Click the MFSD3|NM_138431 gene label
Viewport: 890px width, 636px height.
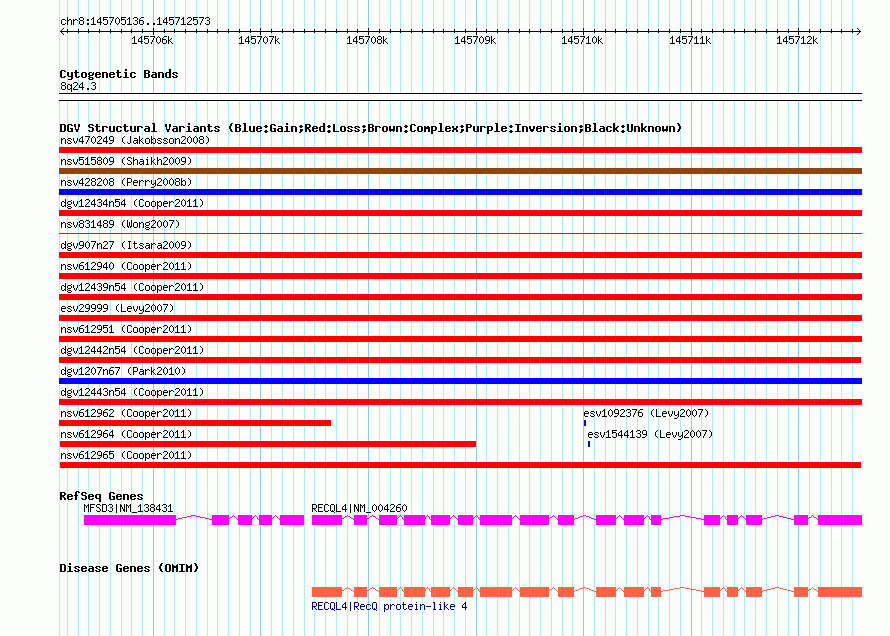(x=128, y=508)
